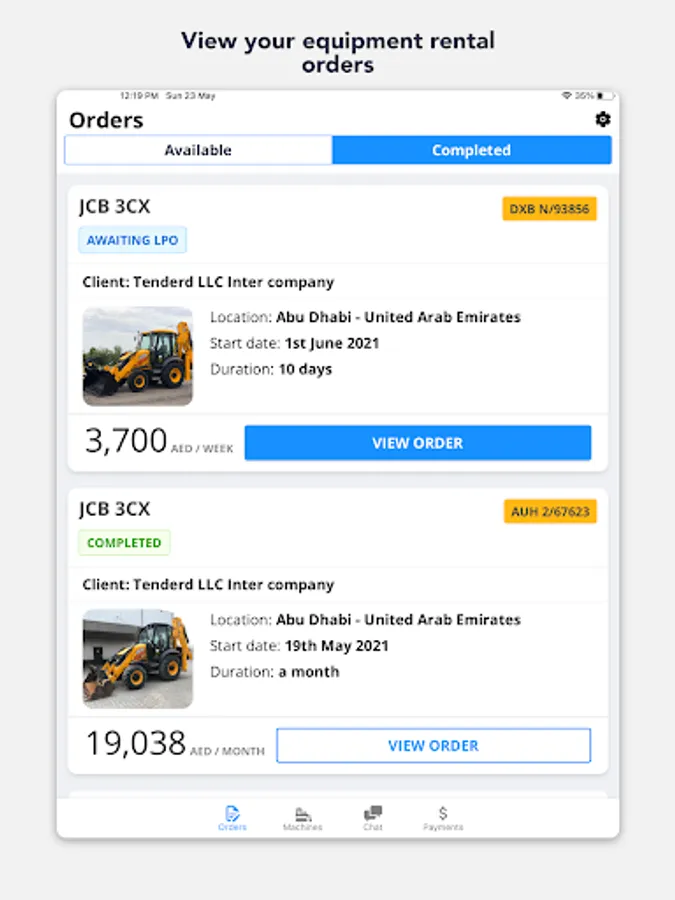Tap the 3,700 AED / WEEK price
Screen dimensions: 675x900
tap(159, 441)
